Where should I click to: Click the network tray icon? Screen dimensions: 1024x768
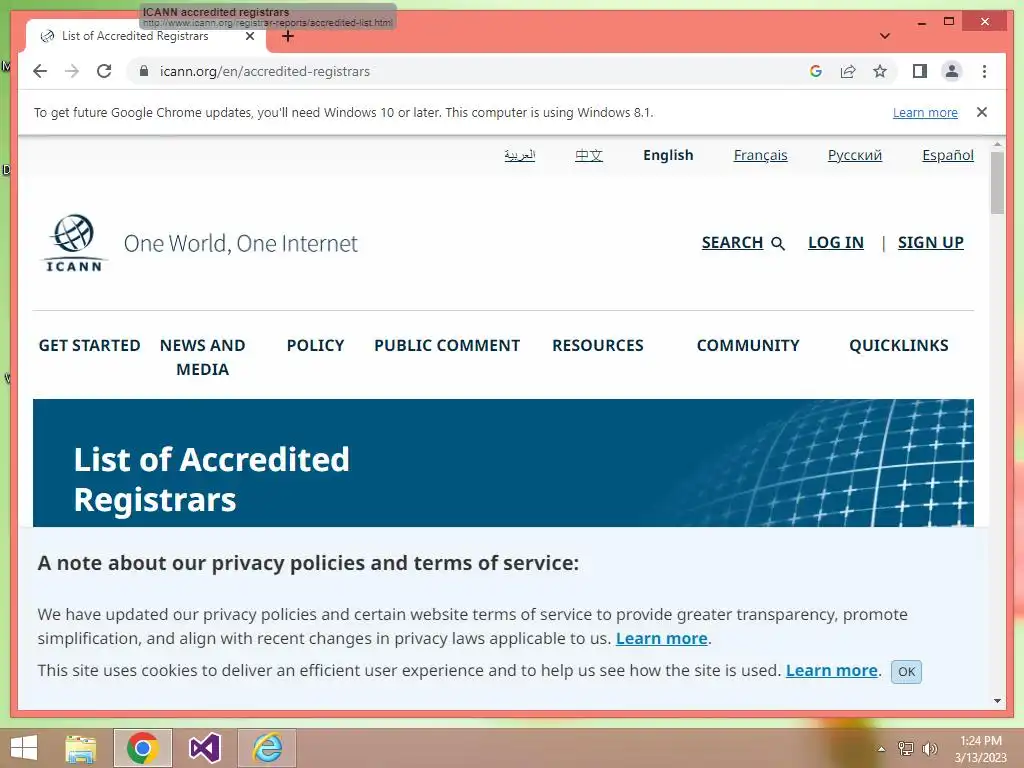[905, 749]
